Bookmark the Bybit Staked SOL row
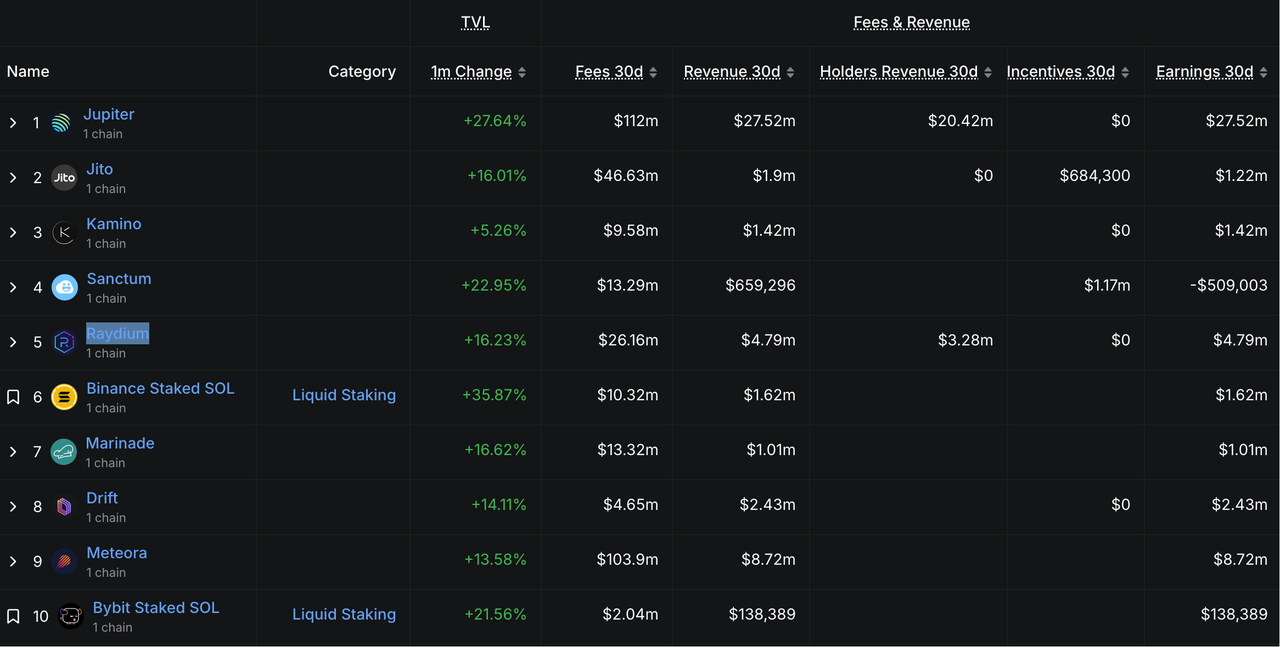1280x647 pixels. coord(13,616)
